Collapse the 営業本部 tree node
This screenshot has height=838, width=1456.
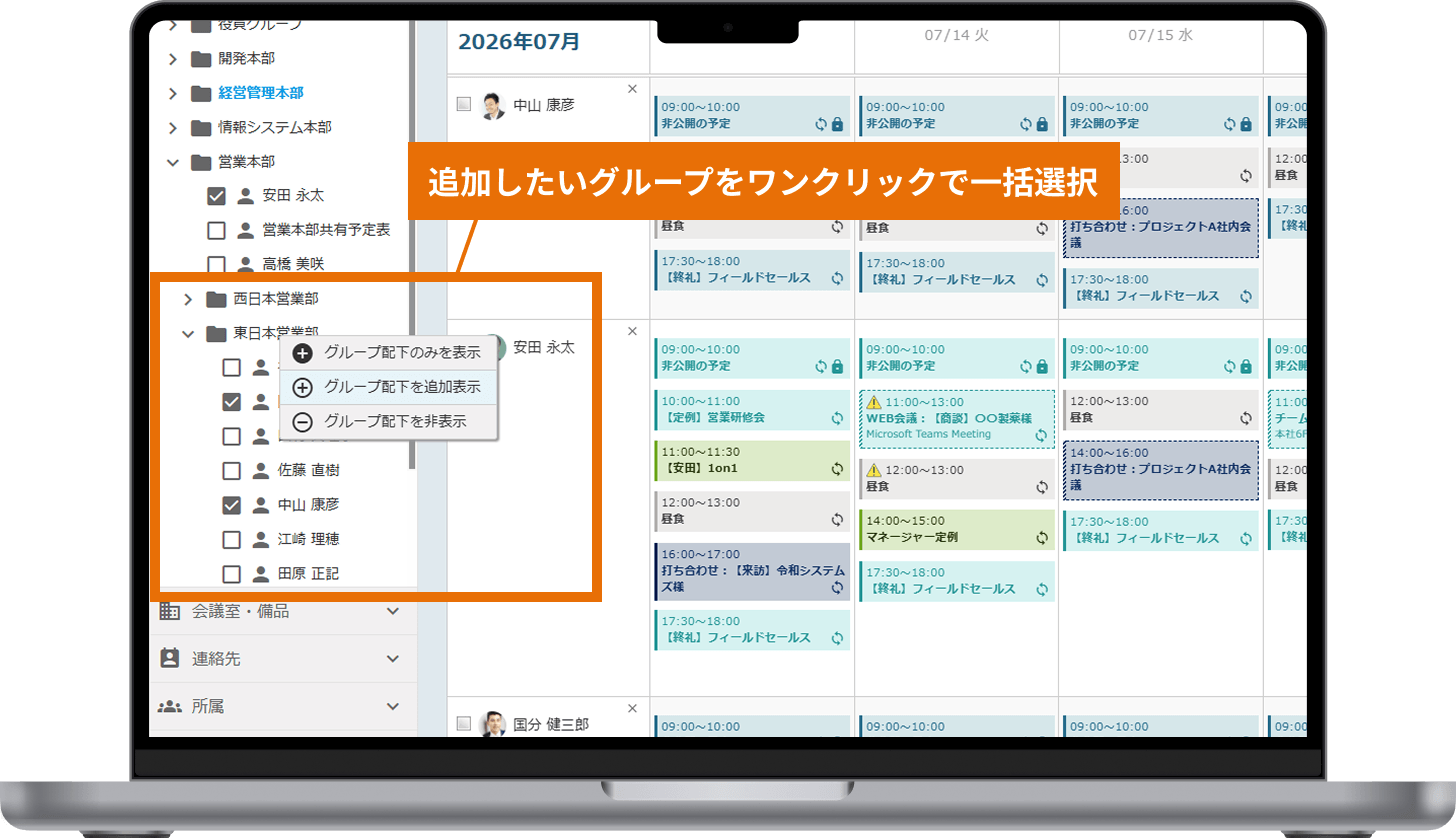[x=172, y=161]
